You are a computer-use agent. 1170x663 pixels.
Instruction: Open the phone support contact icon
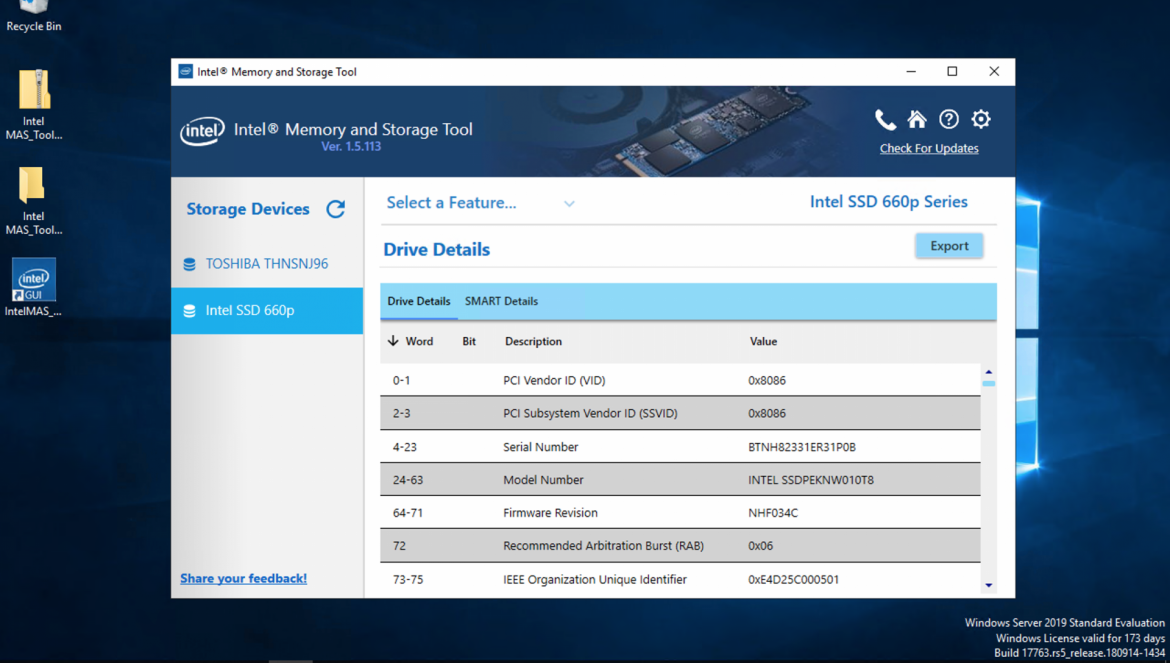(x=885, y=119)
